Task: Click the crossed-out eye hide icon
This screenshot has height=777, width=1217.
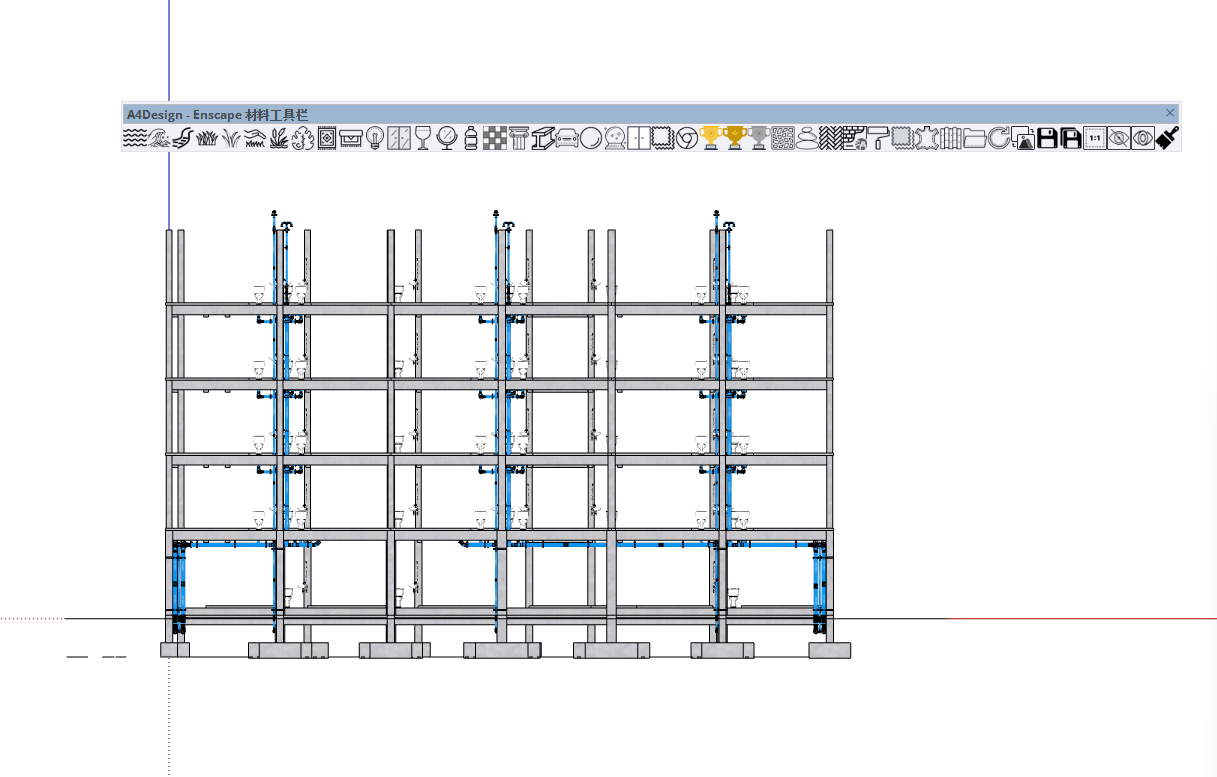Action: coord(1119,138)
